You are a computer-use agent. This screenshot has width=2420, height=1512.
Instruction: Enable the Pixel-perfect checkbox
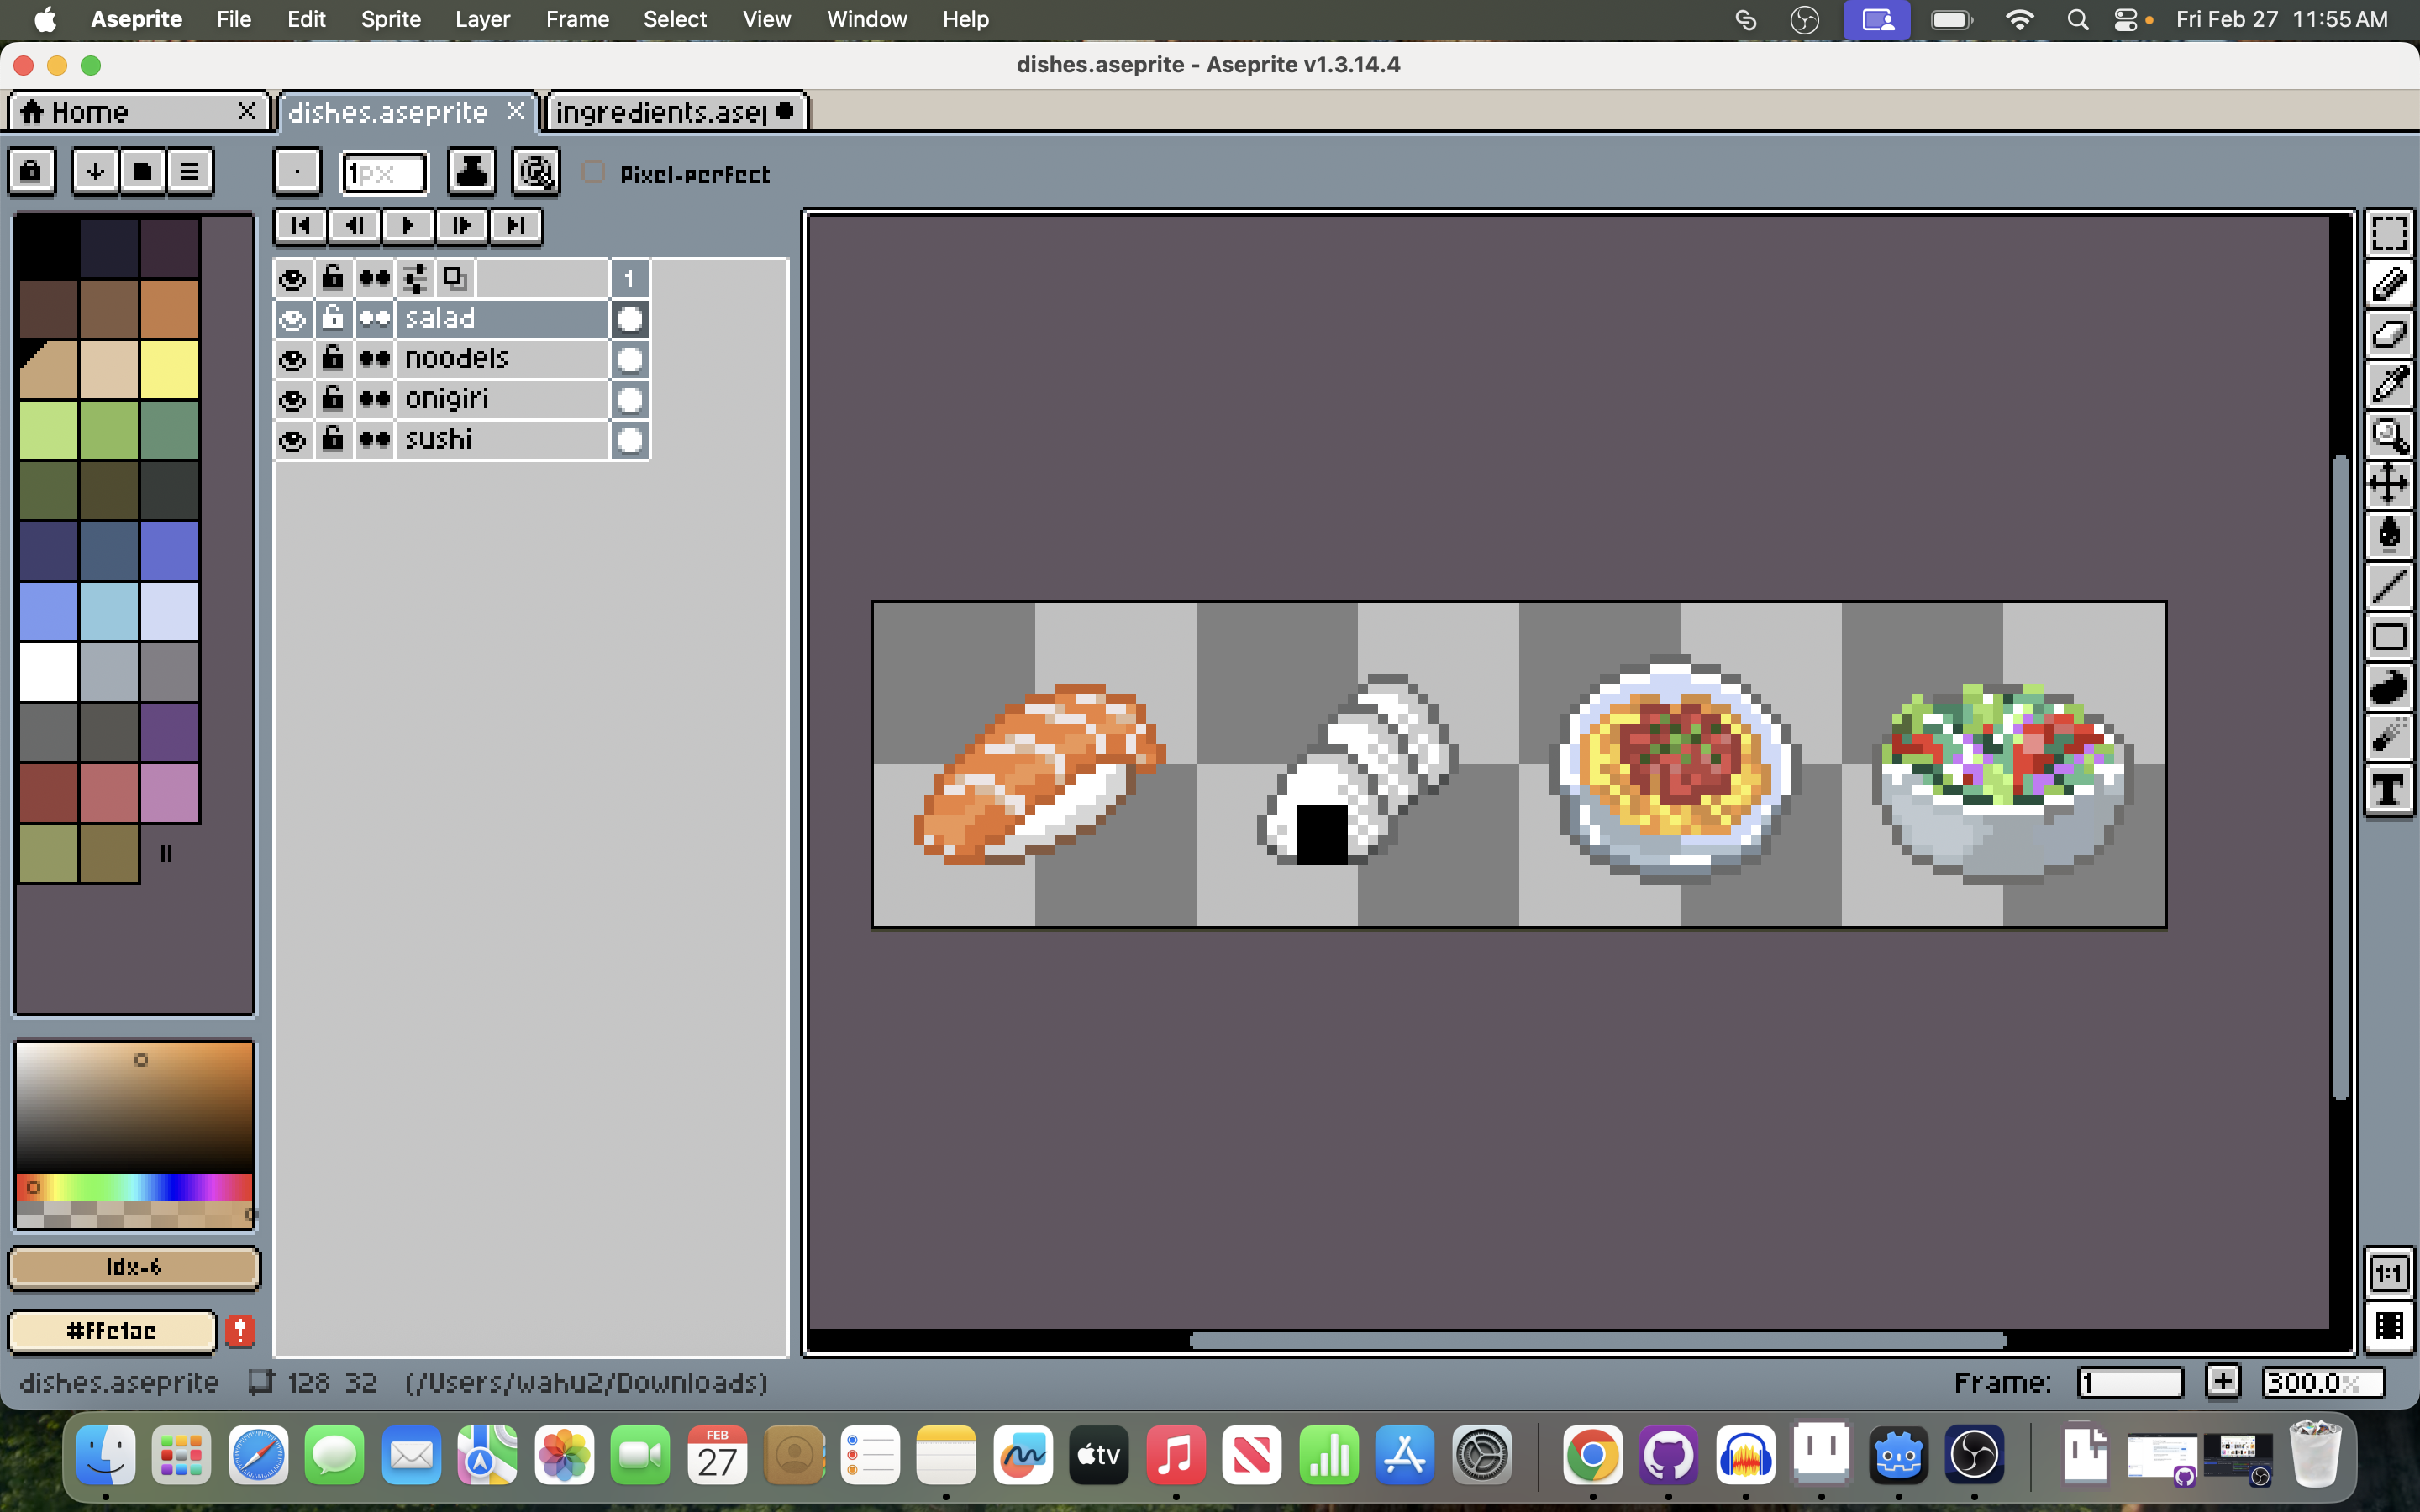coord(593,172)
